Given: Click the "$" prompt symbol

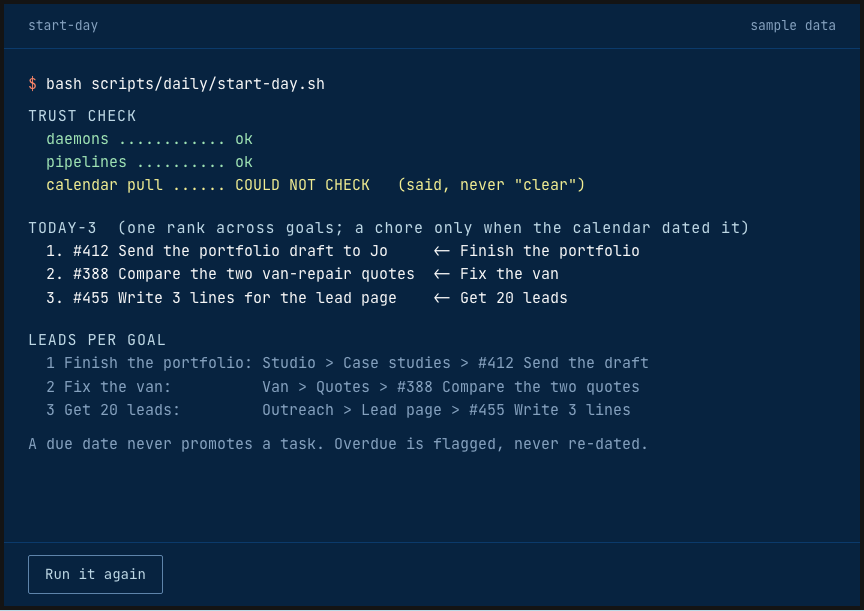Looking at the screenshot, I should (x=33, y=84).
